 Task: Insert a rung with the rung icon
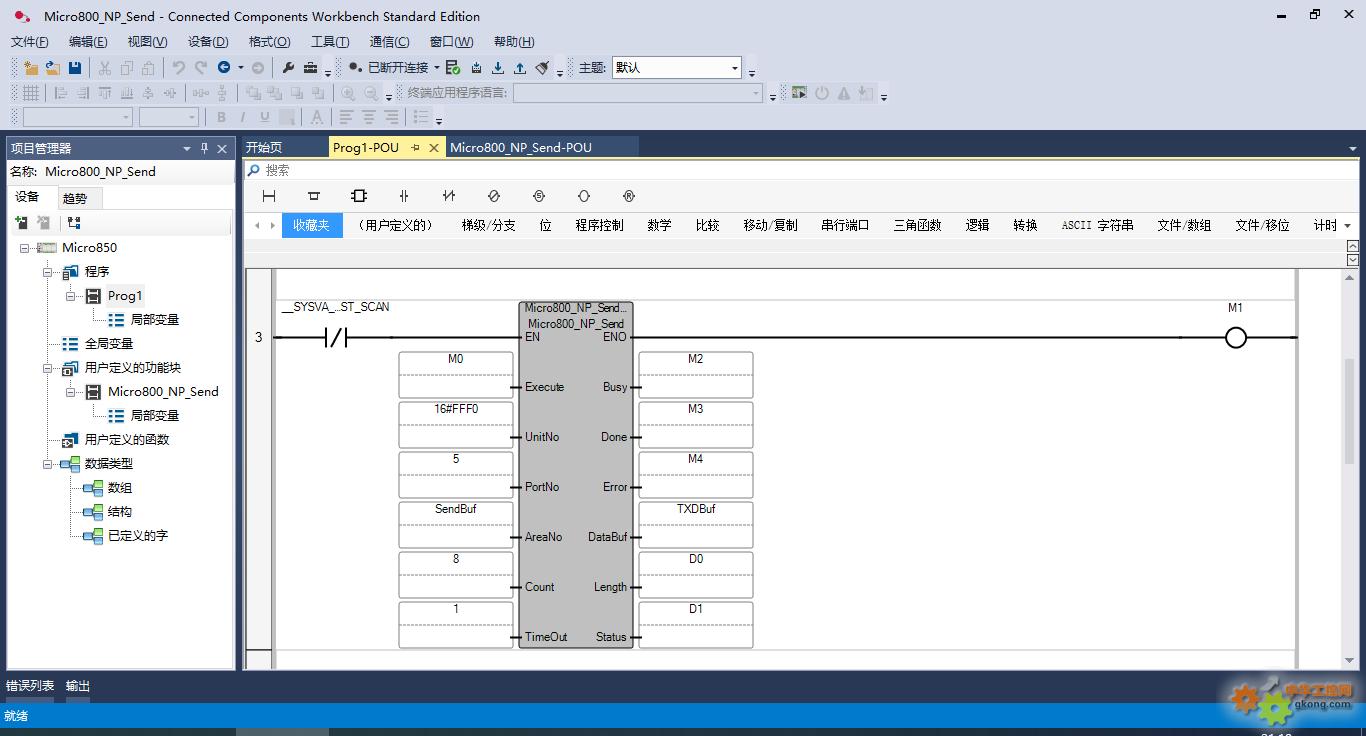click(269, 196)
